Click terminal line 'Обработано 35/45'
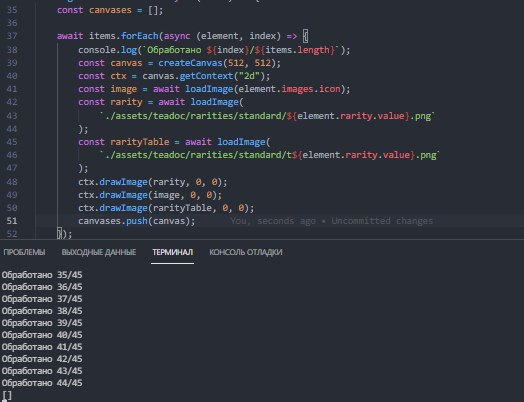 click(x=42, y=275)
